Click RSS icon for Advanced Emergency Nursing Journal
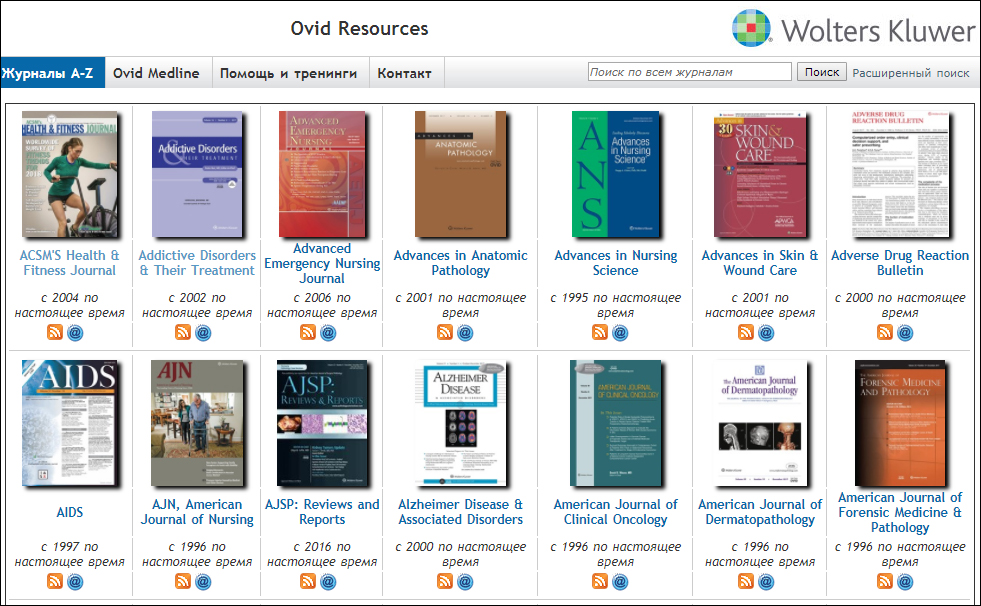The height and width of the screenshot is (606, 981). click(x=308, y=331)
